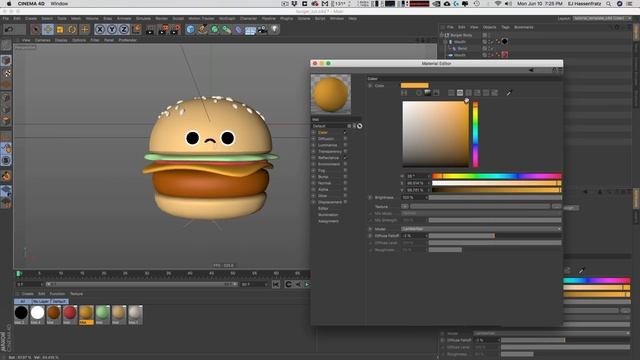This screenshot has width=640, height=360.
Task: Open the Spotlight search magnifier in menu bar
Action: point(609,4)
